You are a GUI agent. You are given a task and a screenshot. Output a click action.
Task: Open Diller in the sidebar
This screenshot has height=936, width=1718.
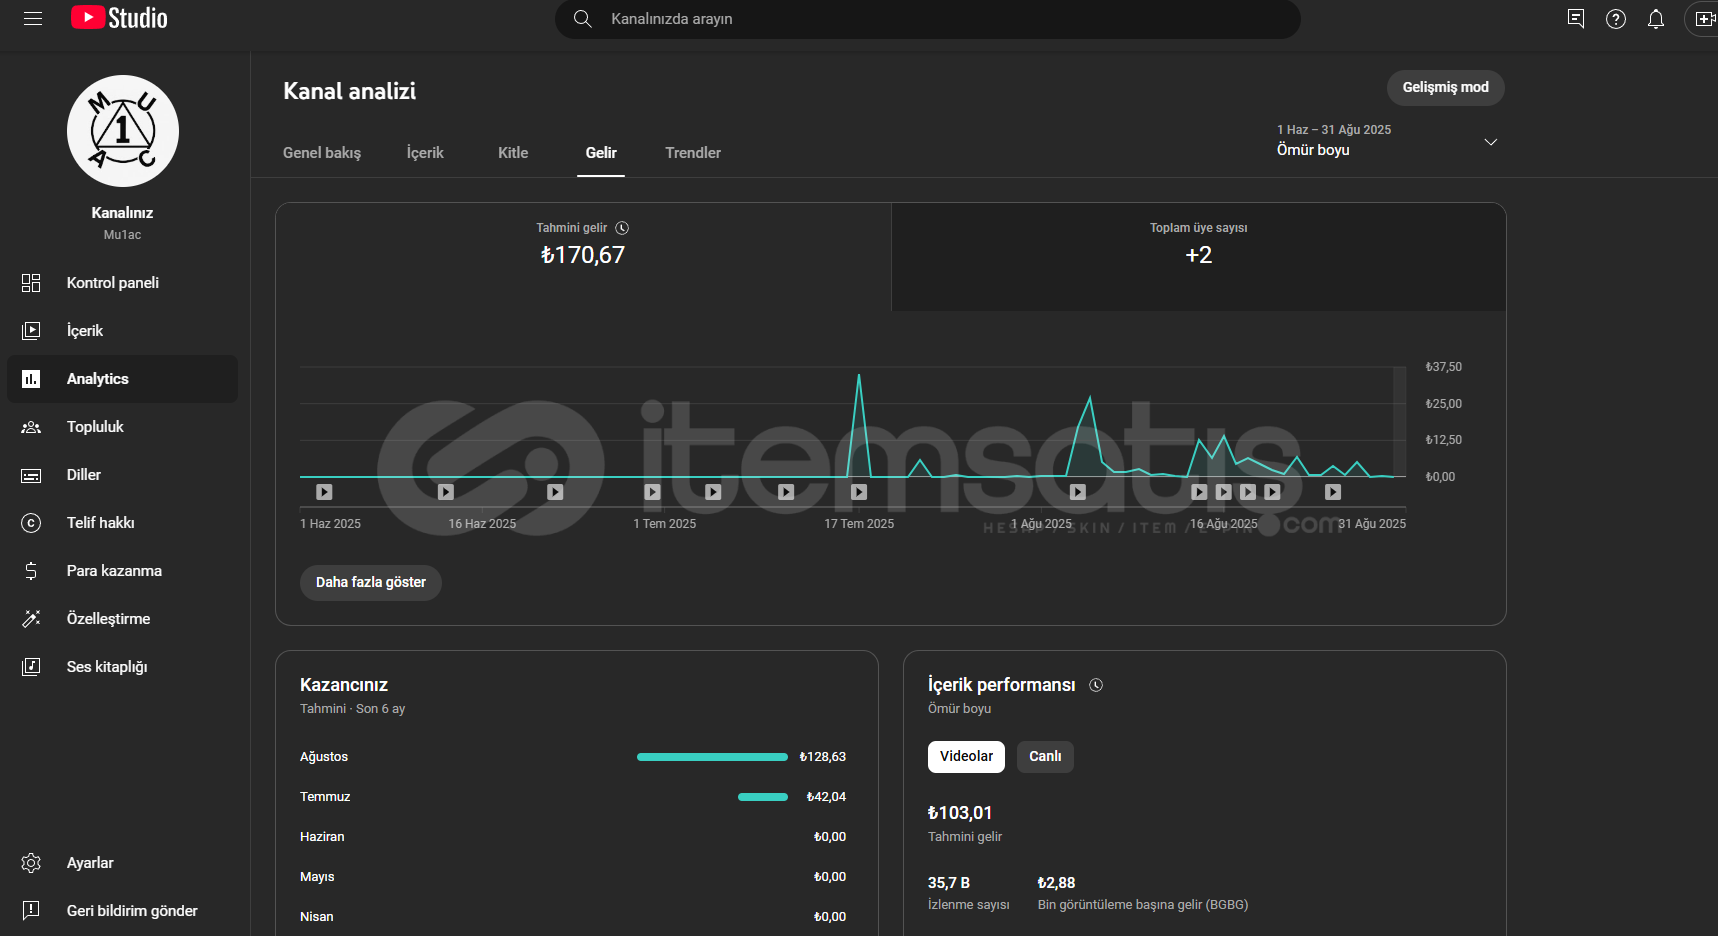point(123,475)
